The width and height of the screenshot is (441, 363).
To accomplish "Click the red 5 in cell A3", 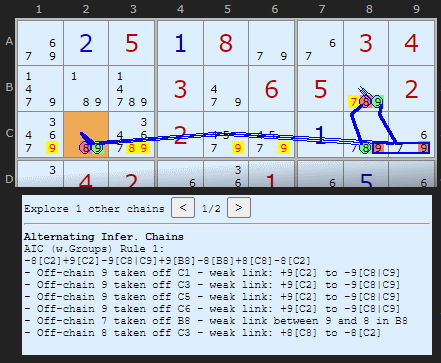I will click(132, 43).
